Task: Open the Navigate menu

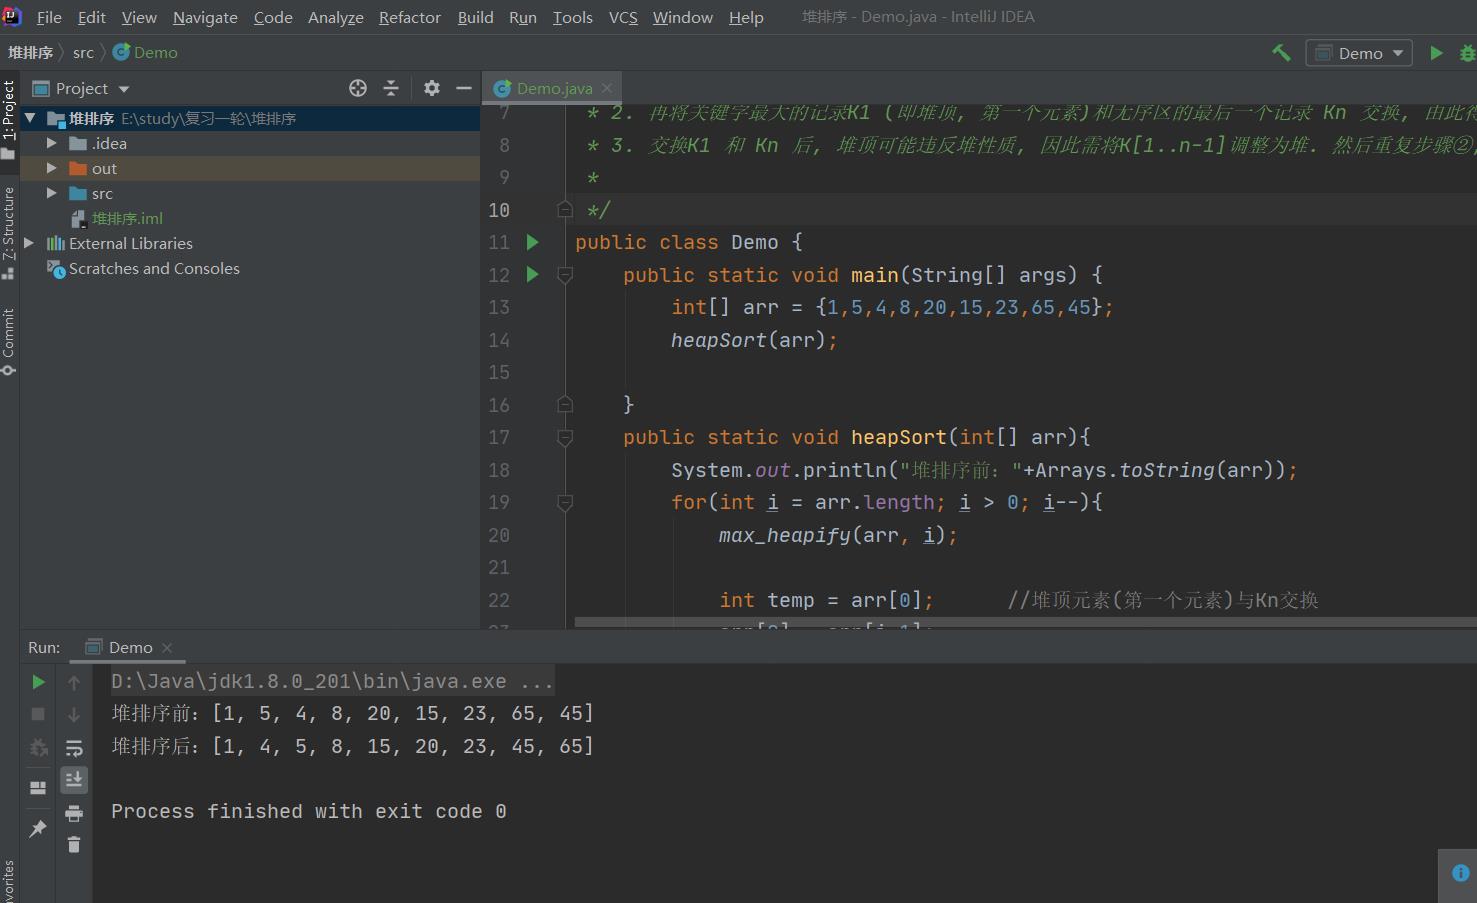Action: (205, 17)
